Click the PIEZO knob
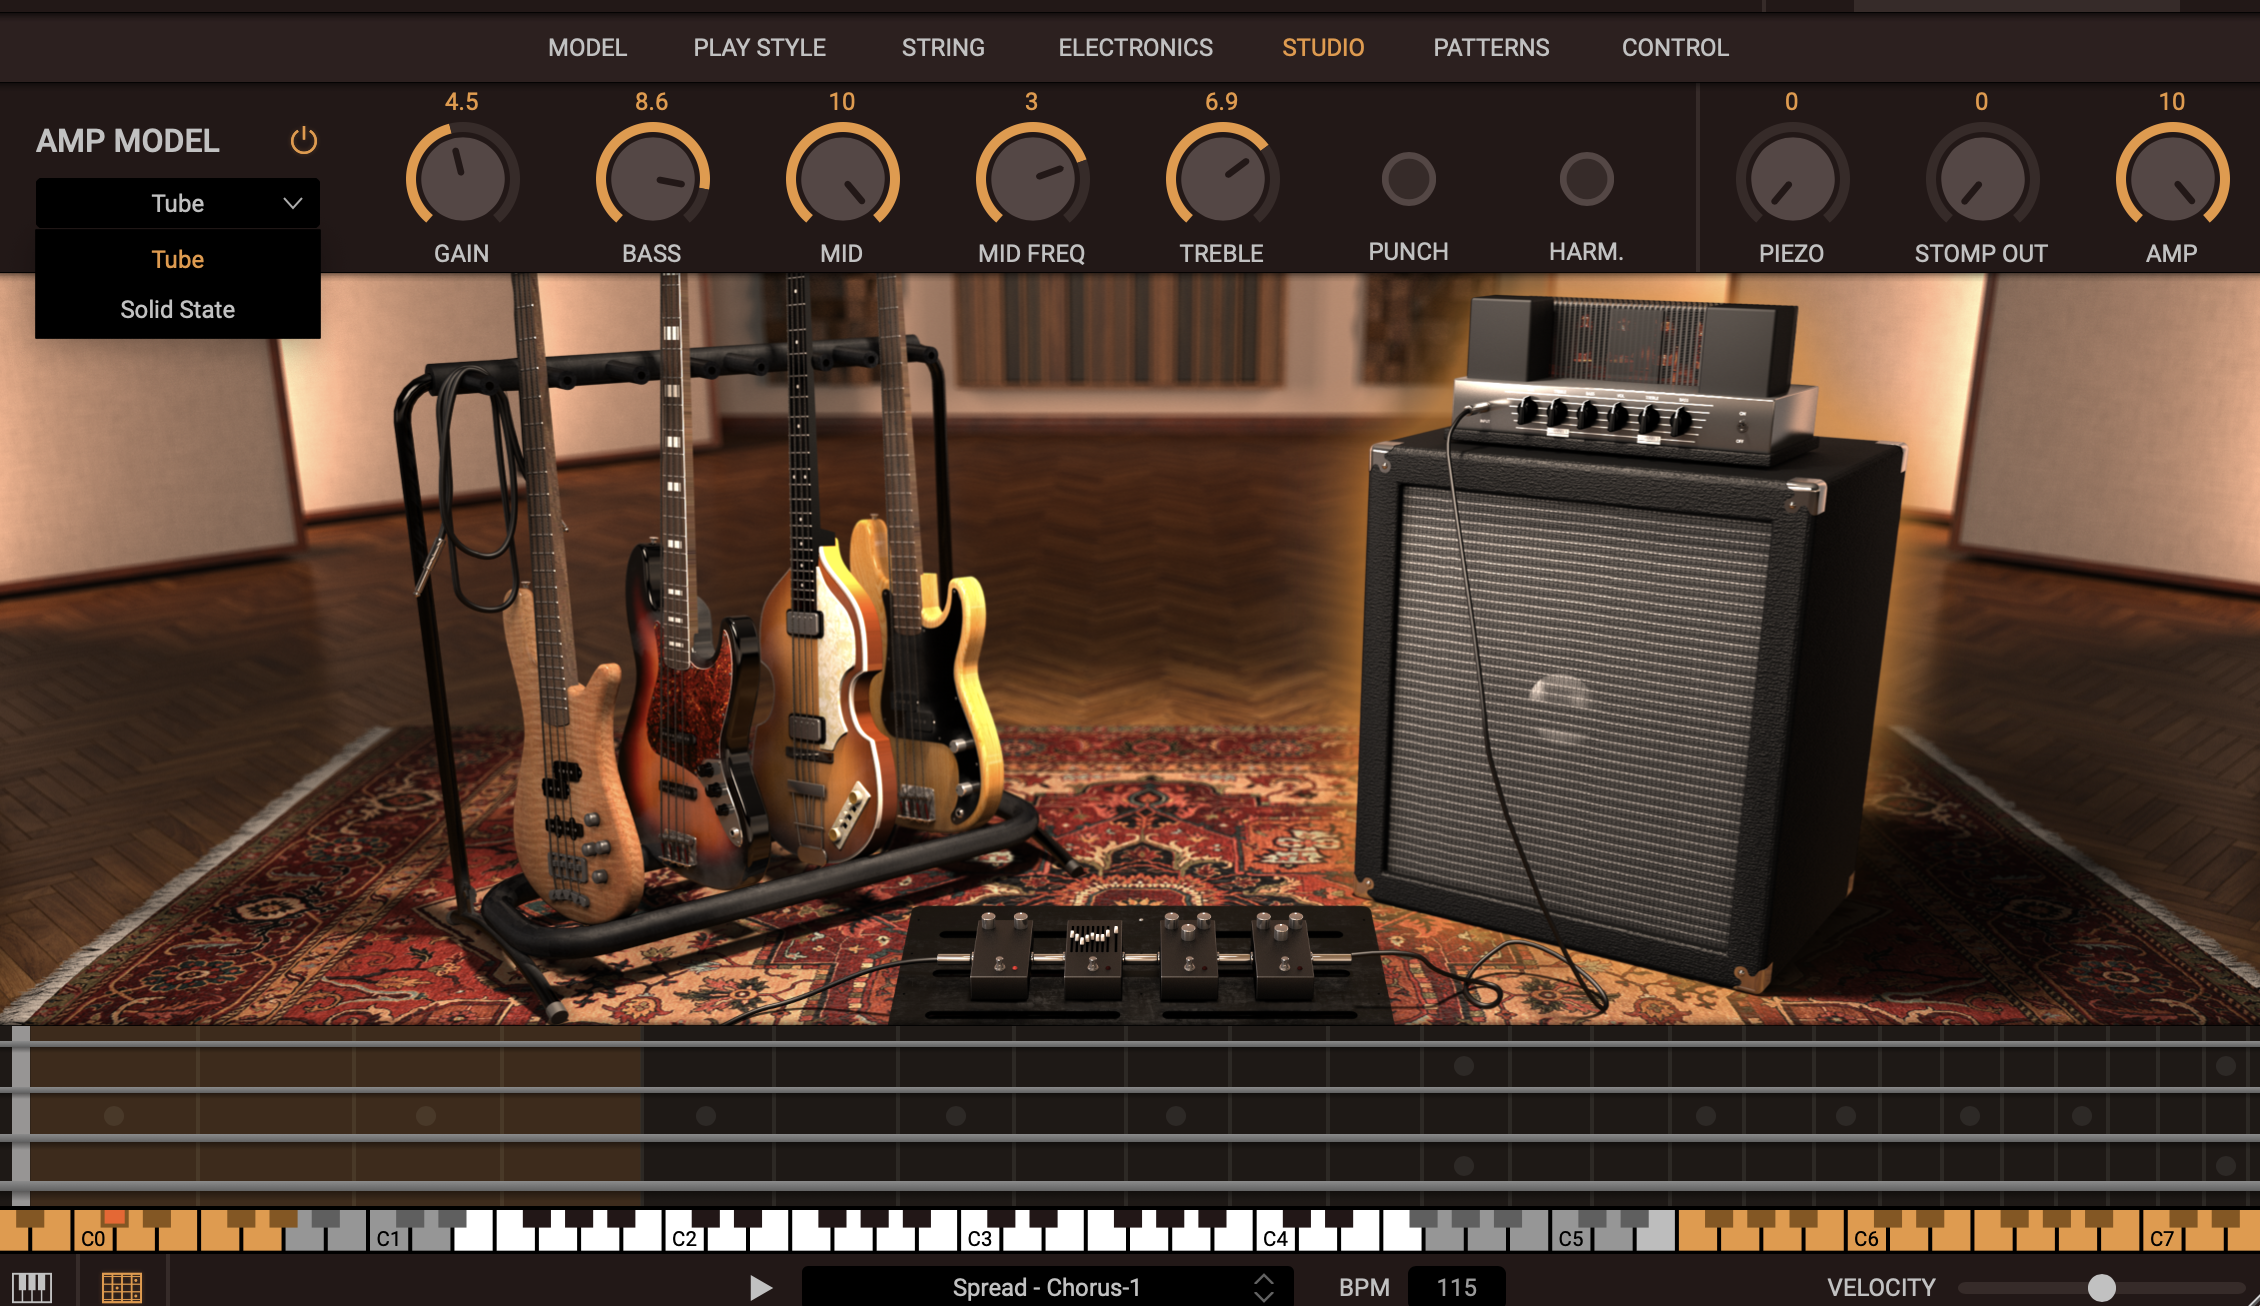The width and height of the screenshot is (2260, 1306). [1791, 180]
